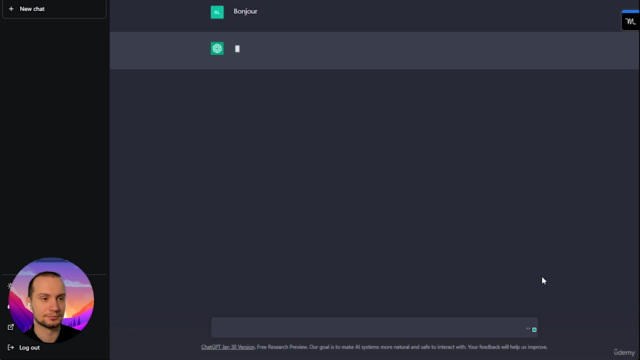This screenshot has width=640, height=360.
Task: Select the Bonjour message text
Action: (x=245, y=11)
